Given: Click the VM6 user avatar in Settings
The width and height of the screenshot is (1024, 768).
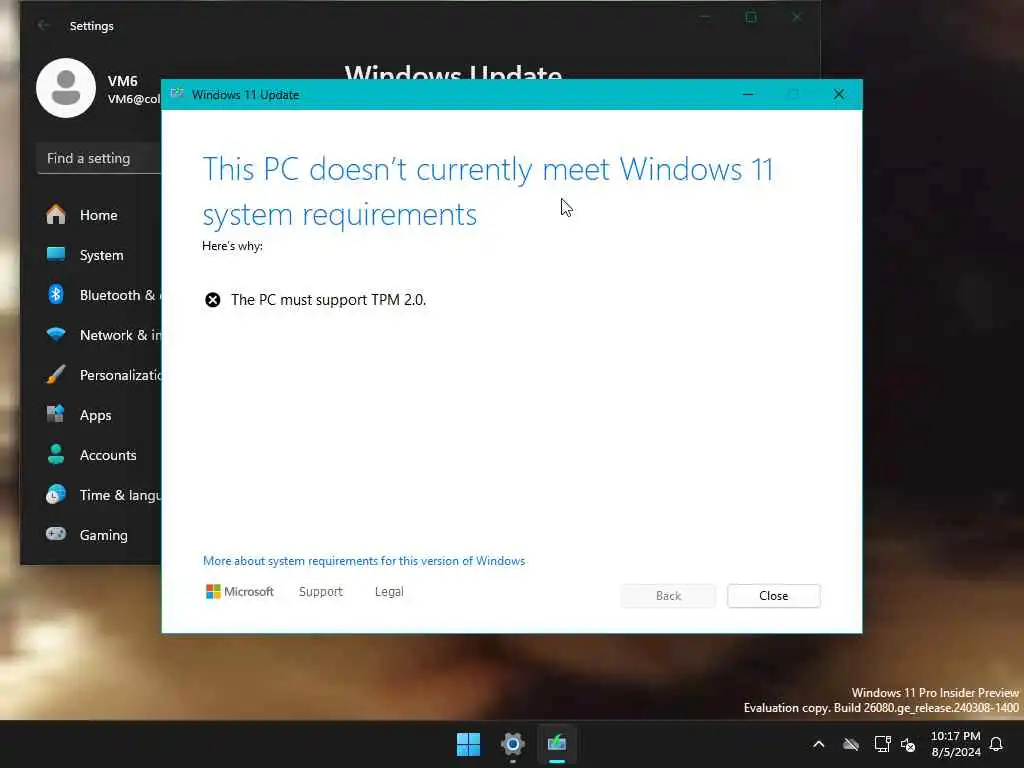Looking at the screenshot, I should (x=66, y=88).
